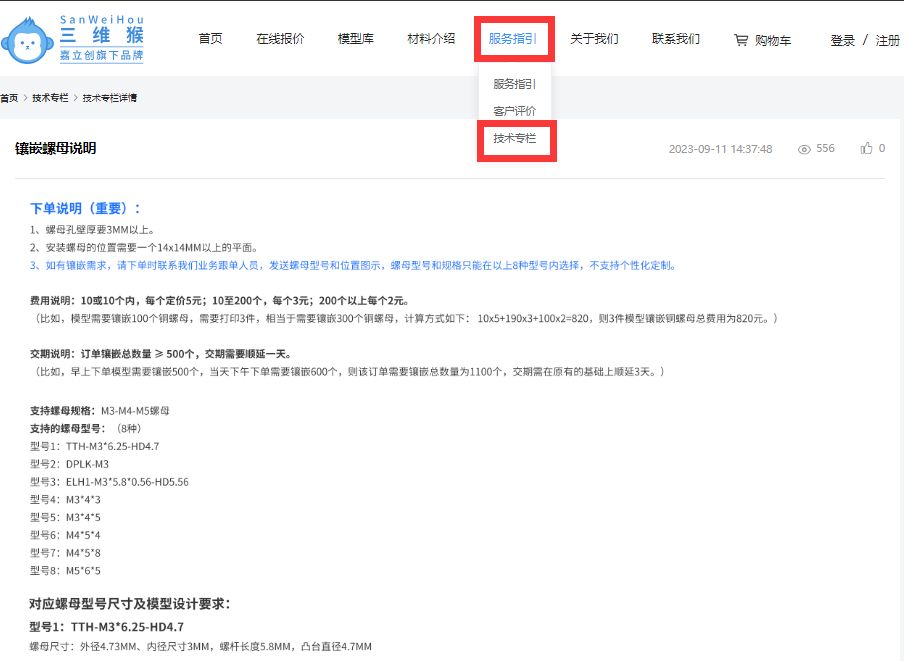
Task: Open the 首页 menu item
Action: (x=210, y=38)
